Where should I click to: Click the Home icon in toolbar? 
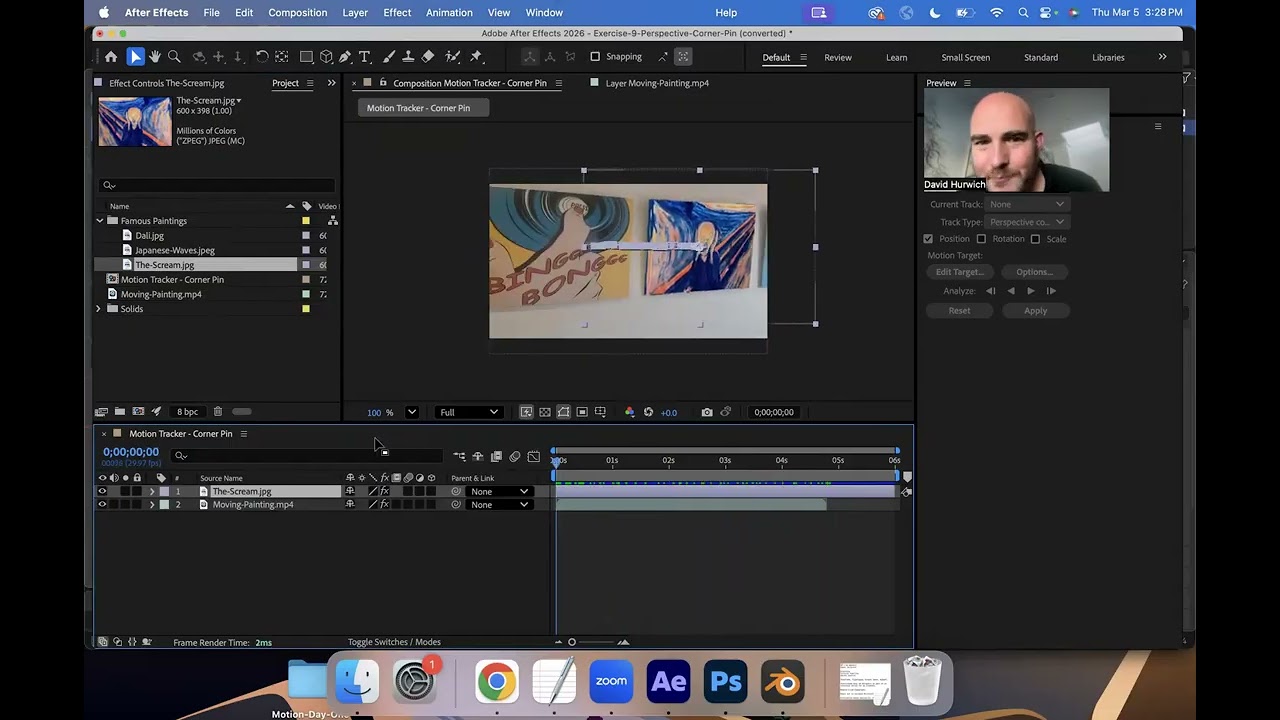pyautogui.click(x=111, y=57)
